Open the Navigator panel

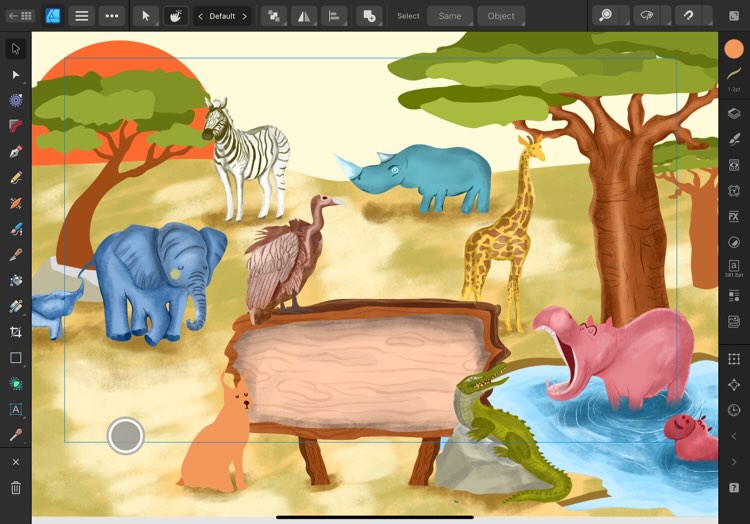(734, 384)
